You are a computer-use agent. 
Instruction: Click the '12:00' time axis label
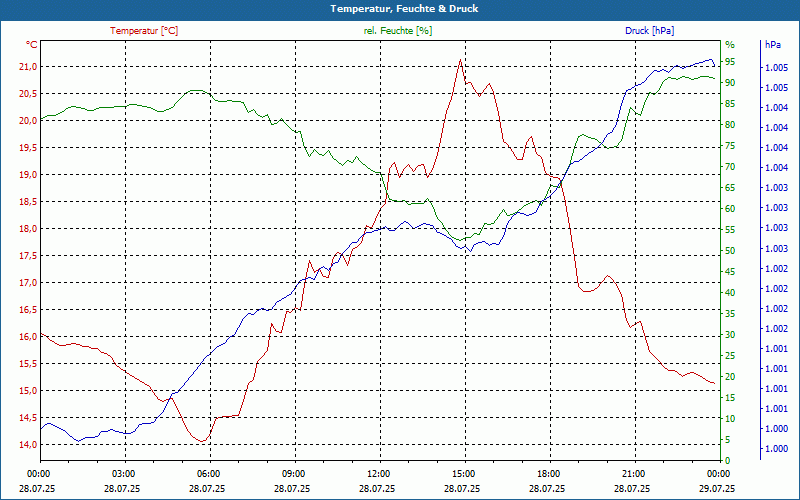point(381,473)
